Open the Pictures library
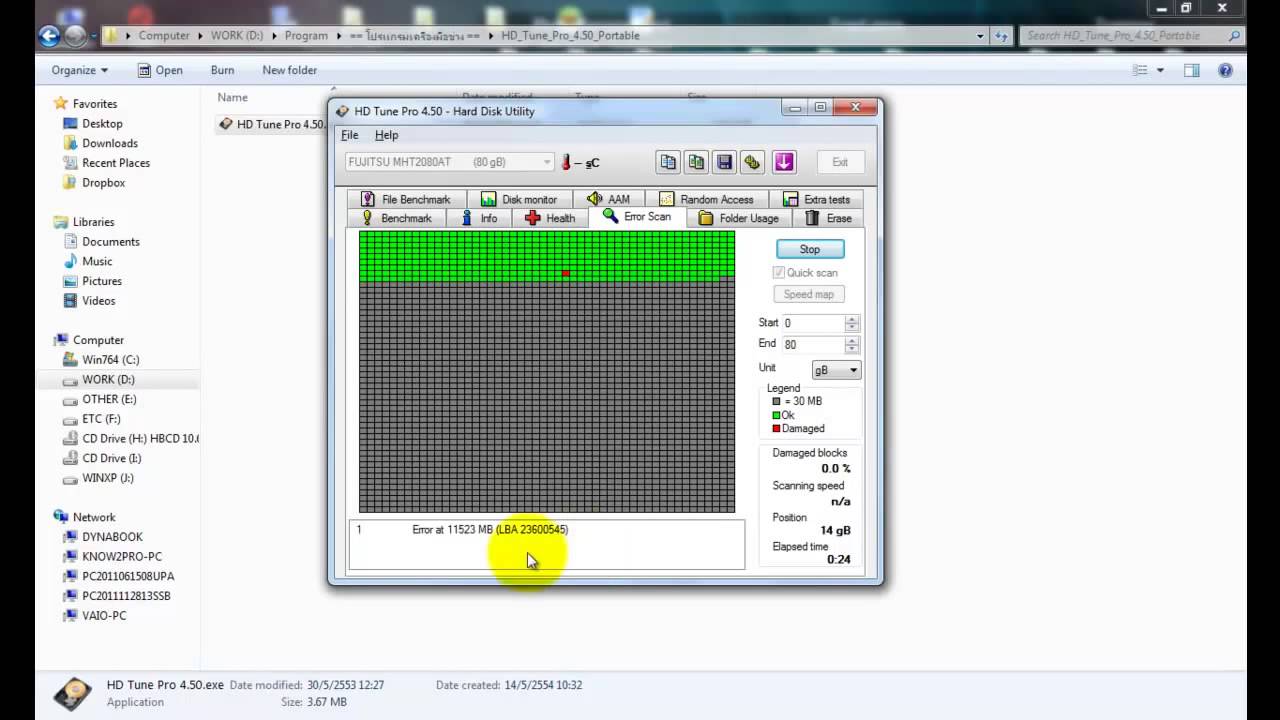This screenshot has width=1280, height=720. point(101,281)
